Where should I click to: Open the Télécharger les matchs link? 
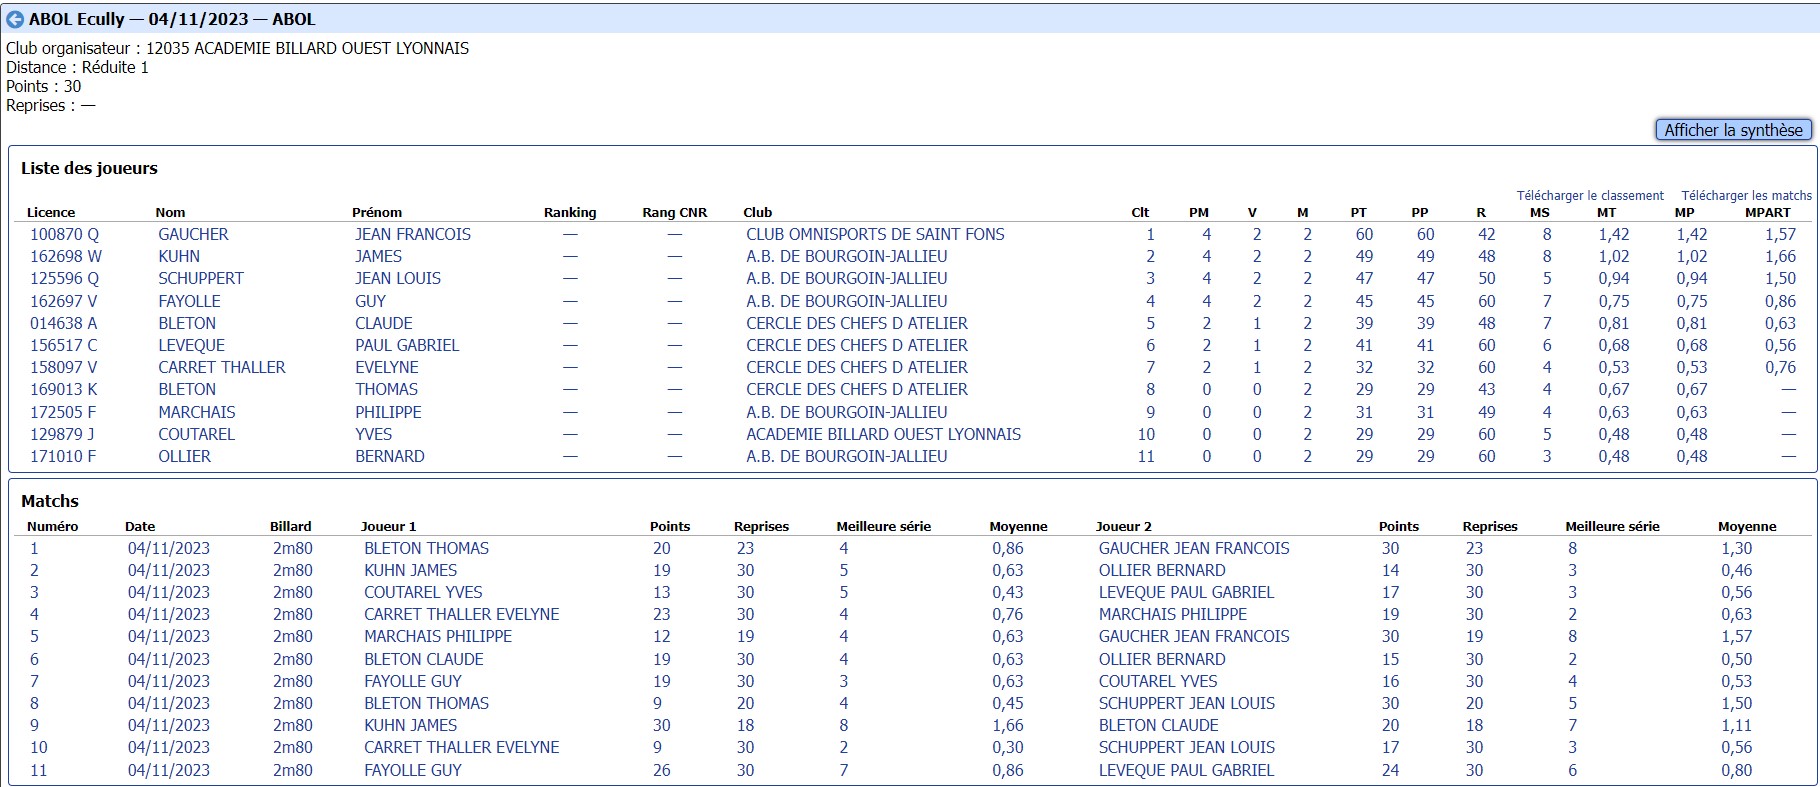(x=1745, y=196)
